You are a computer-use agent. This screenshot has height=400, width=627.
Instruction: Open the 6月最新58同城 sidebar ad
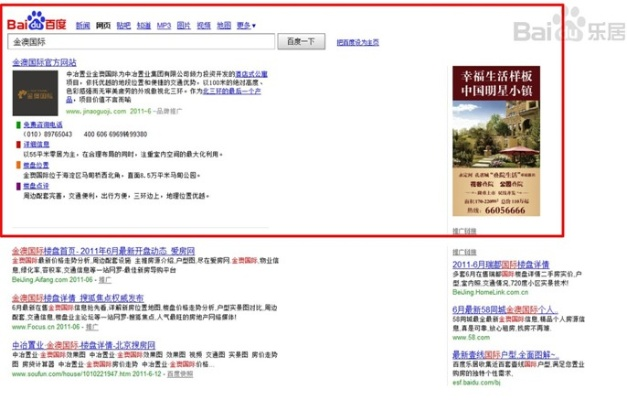(x=505, y=310)
